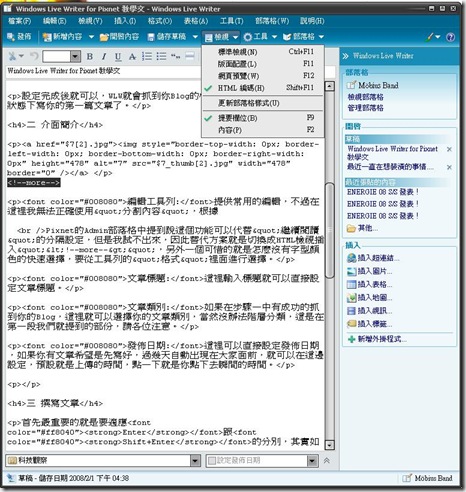The width and height of the screenshot is (466, 492).
Task: Toggle the checked HTML 編碼(H) view option
Action: (x=263, y=88)
